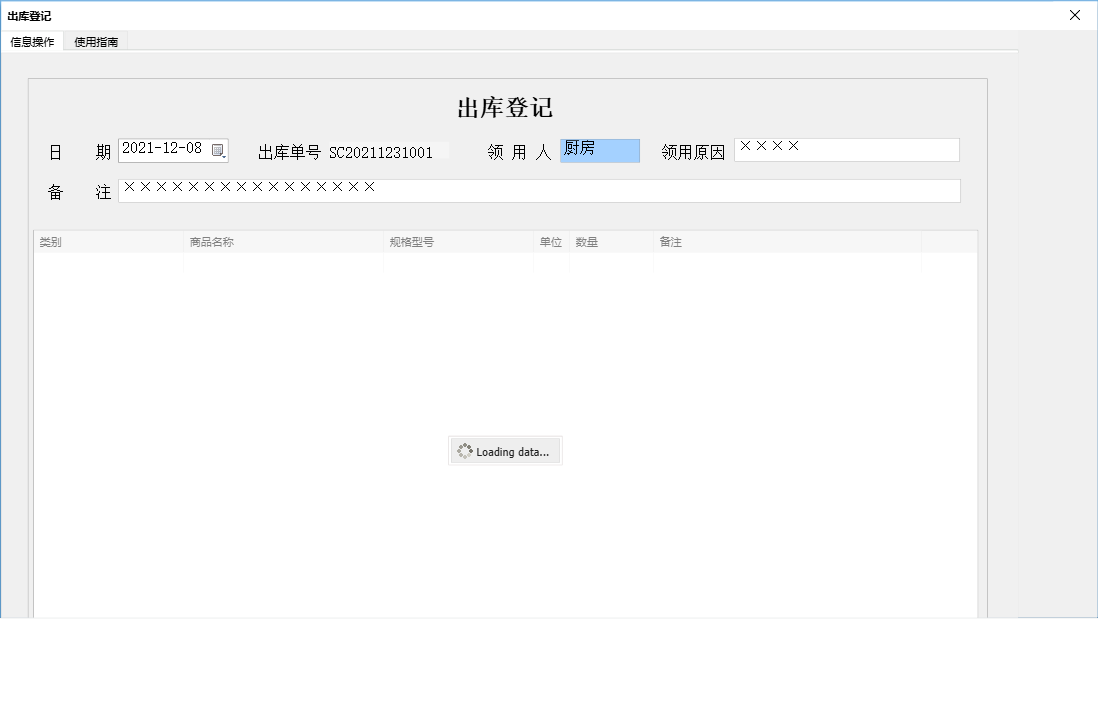Image resolution: width=1098 pixels, height=712 pixels.
Task: Click the loading spinner icon
Action: tap(464, 450)
